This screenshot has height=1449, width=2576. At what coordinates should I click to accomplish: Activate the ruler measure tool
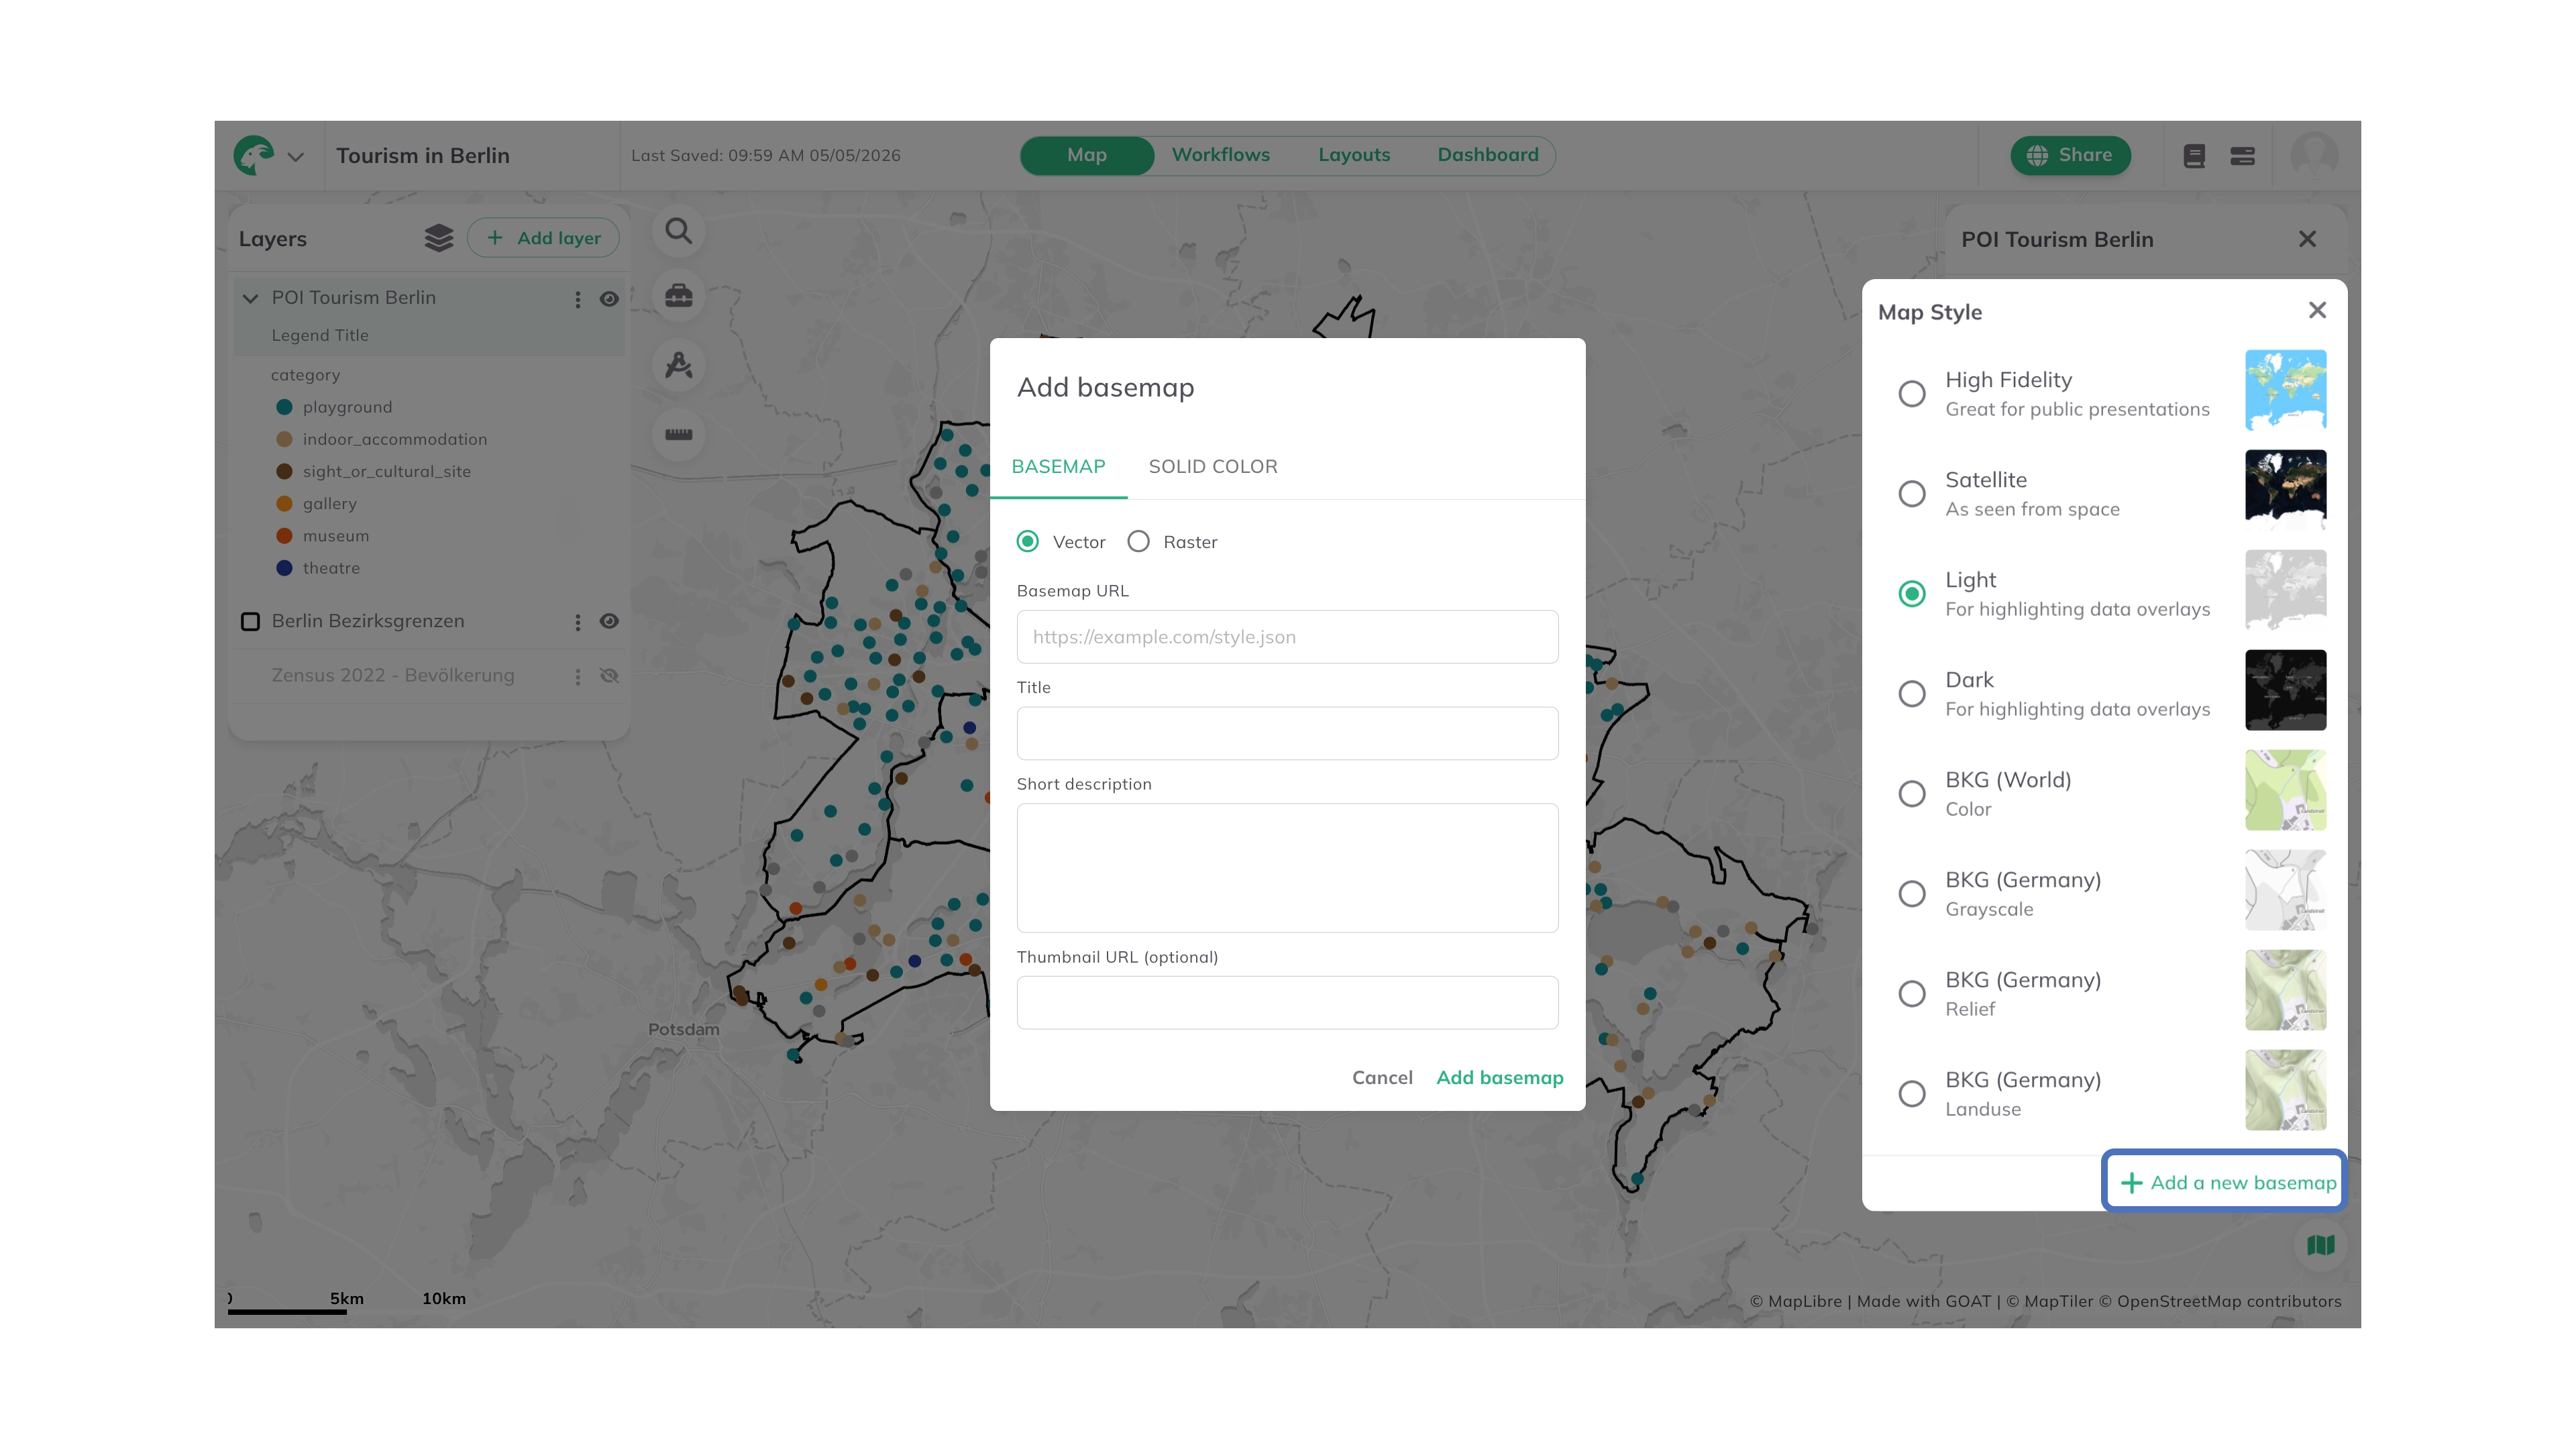pos(679,434)
